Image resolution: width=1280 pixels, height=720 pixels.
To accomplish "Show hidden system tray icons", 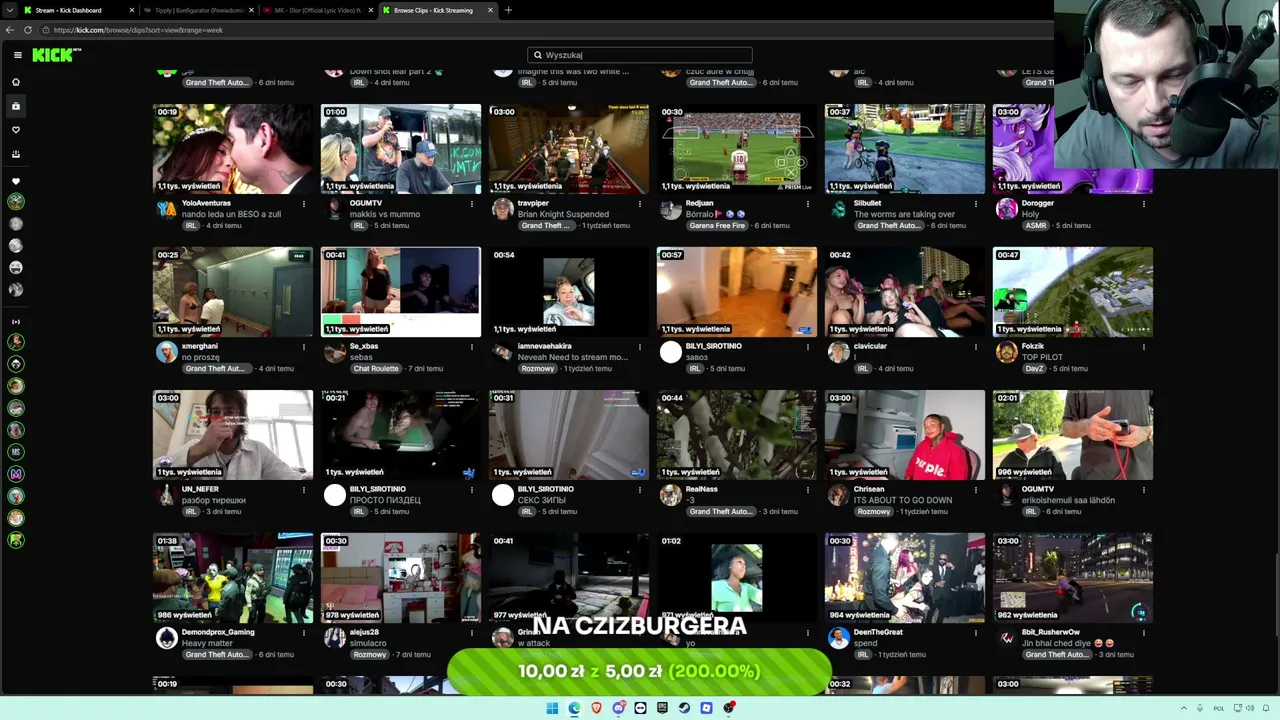I will (1184, 708).
